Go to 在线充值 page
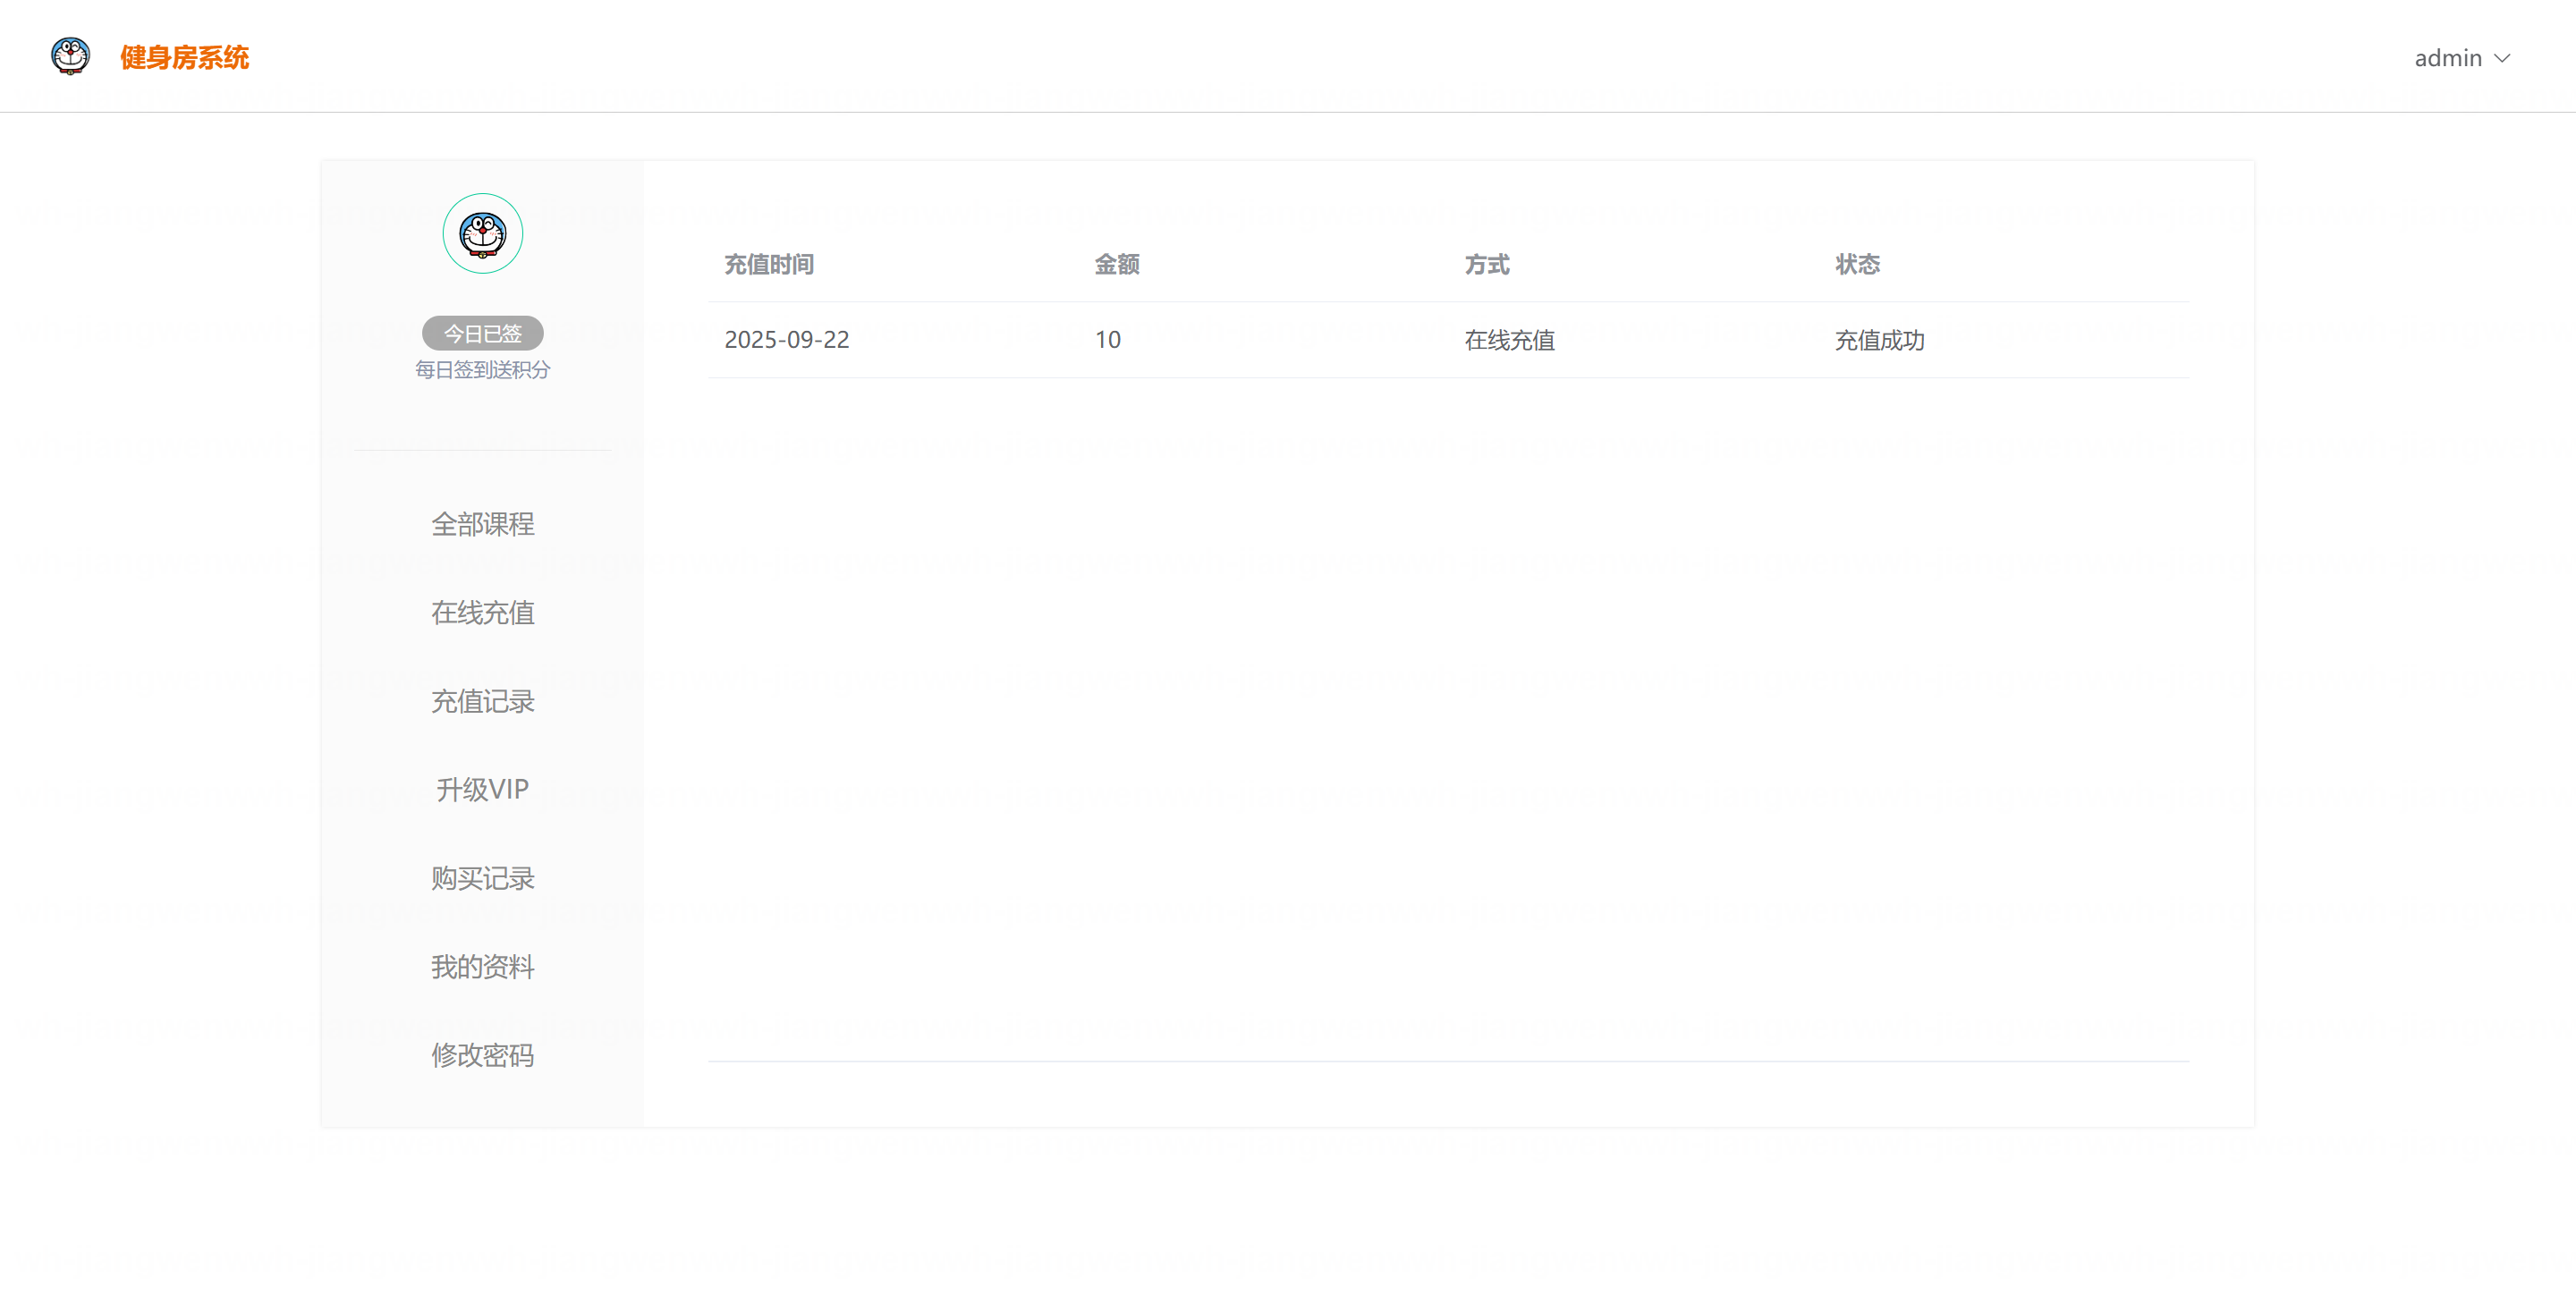 click(483, 612)
